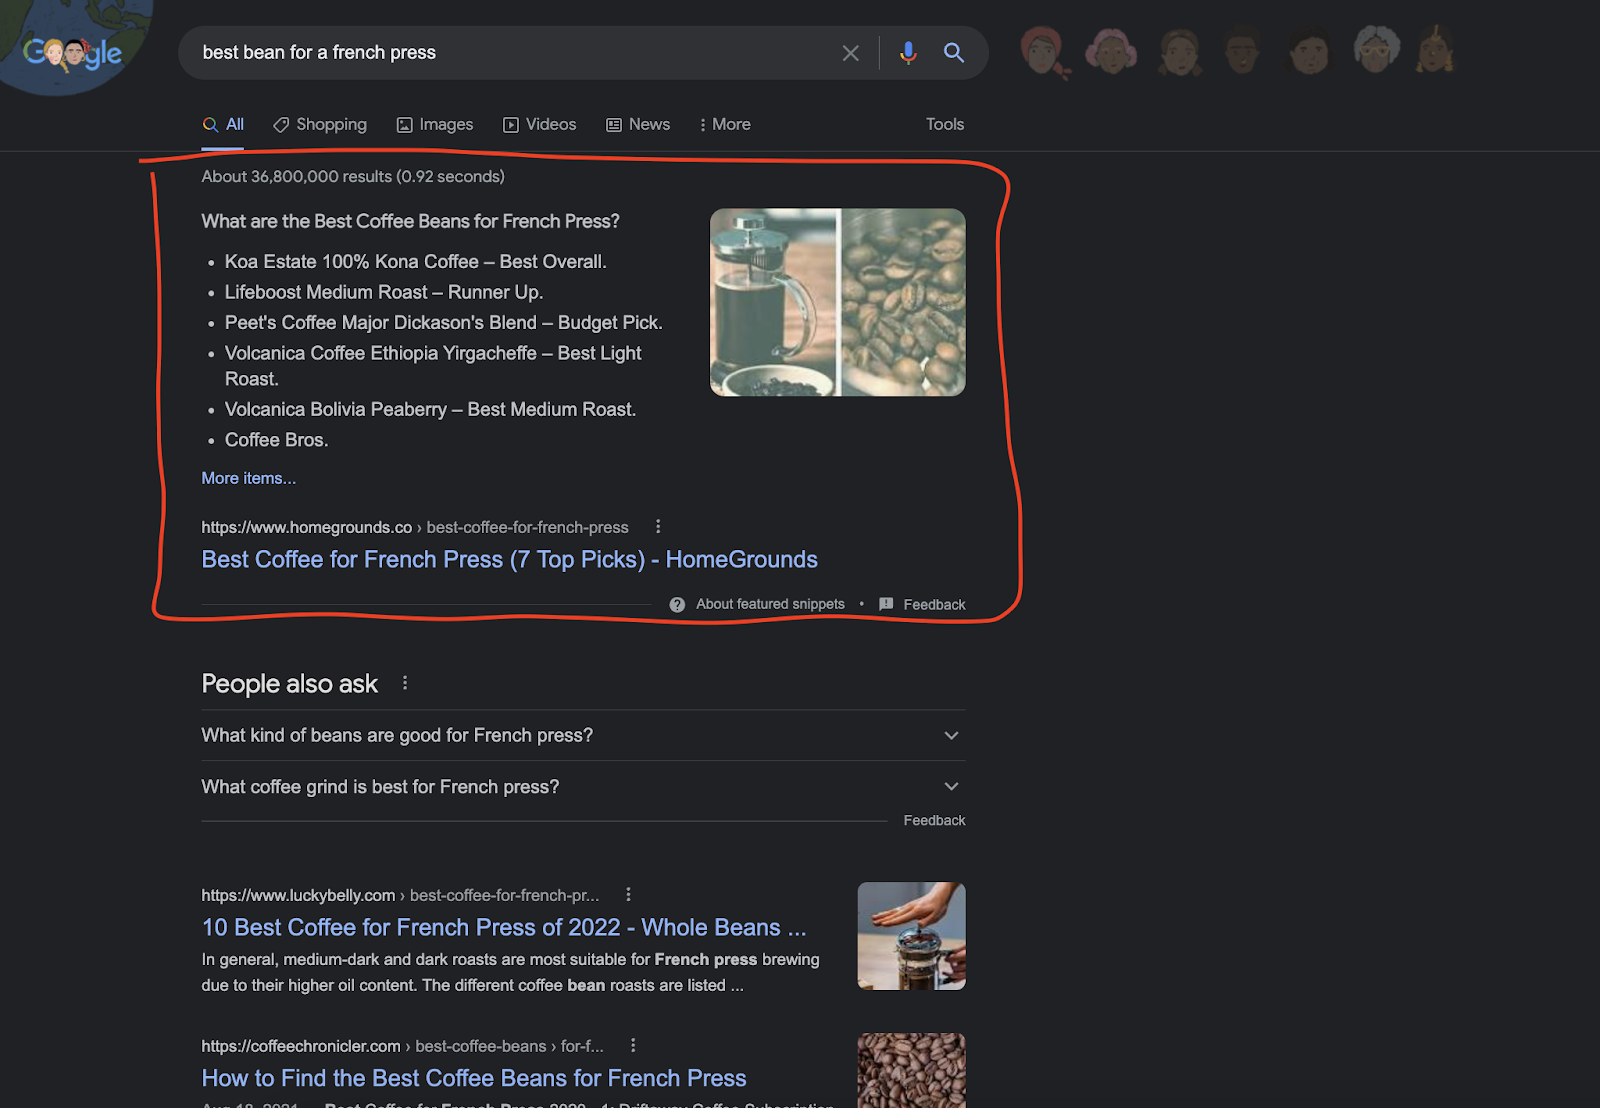
Task: Switch to the Videos tab
Action: (x=540, y=124)
